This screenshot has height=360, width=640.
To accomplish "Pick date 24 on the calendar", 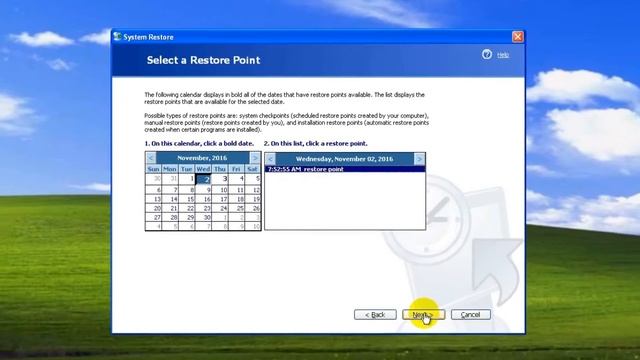I will click(x=220, y=208).
